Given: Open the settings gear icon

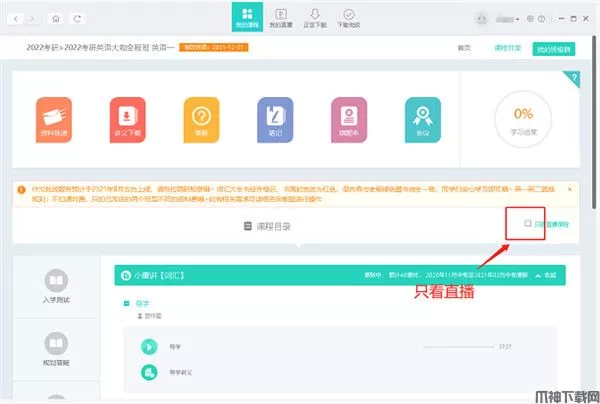Looking at the screenshot, I should (530, 18).
